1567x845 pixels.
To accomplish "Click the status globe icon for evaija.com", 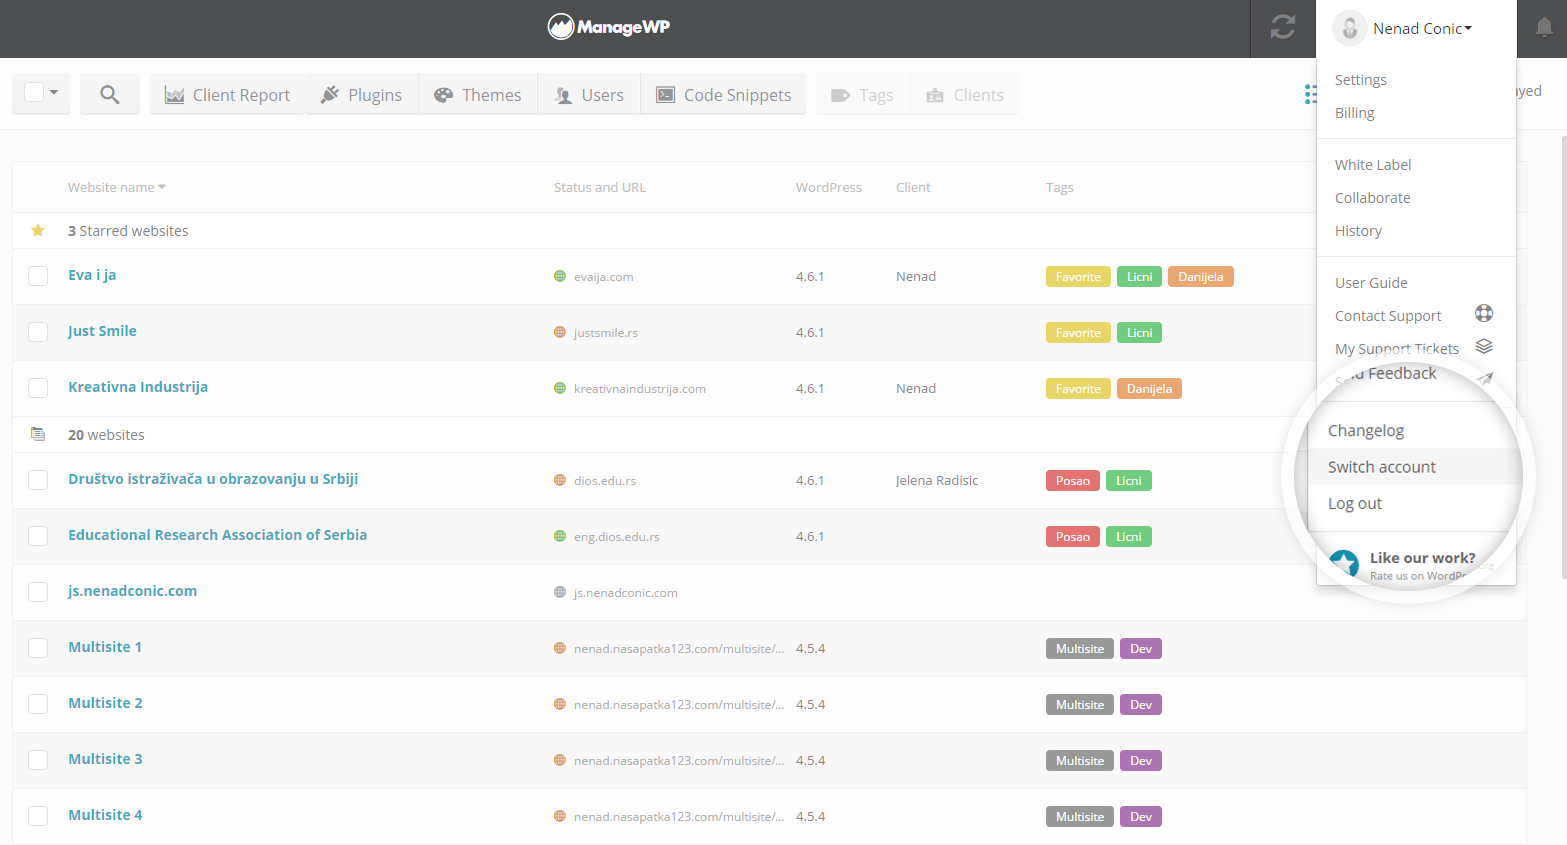I will click(x=560, y=276).
